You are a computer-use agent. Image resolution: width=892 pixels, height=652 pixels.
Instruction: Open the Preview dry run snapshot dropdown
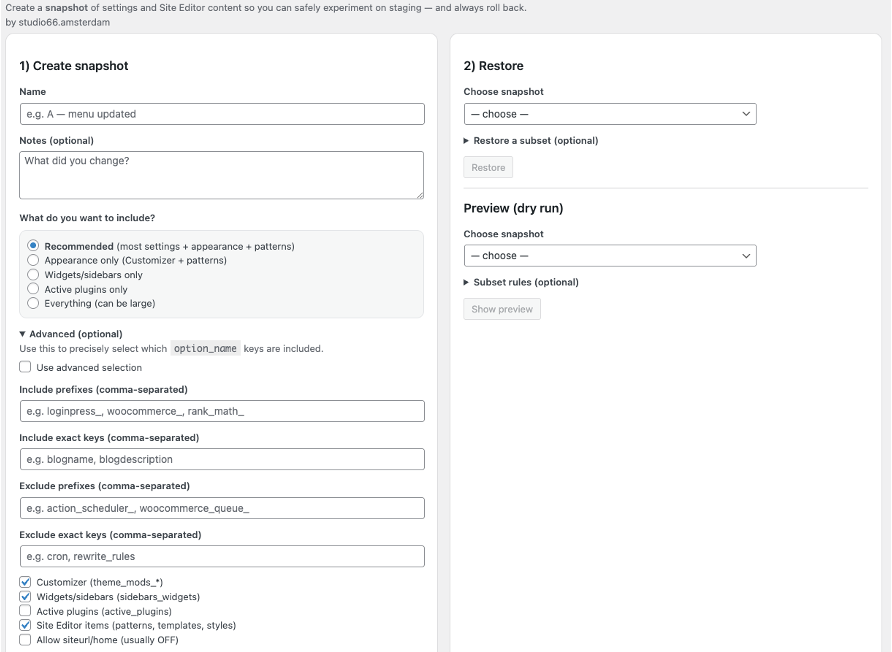(610, 255)
